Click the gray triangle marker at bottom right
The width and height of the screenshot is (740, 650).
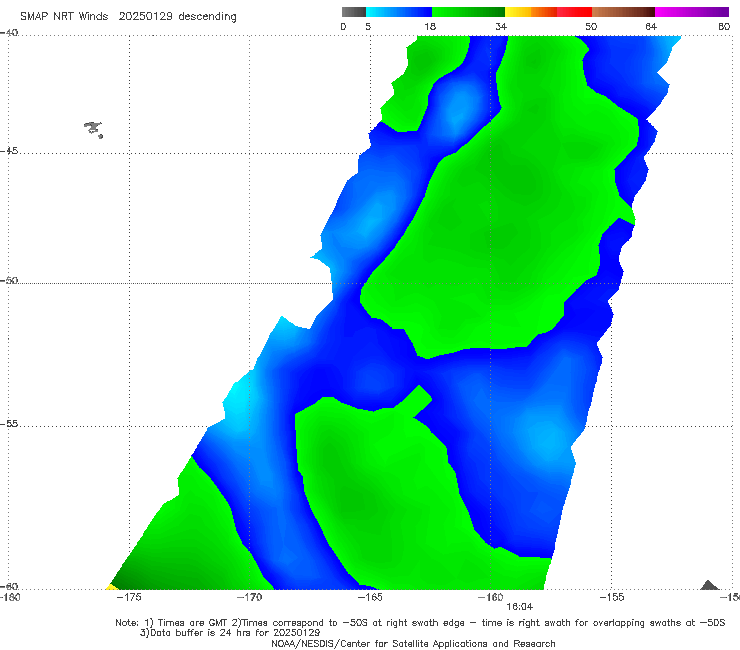click(709, 585)
